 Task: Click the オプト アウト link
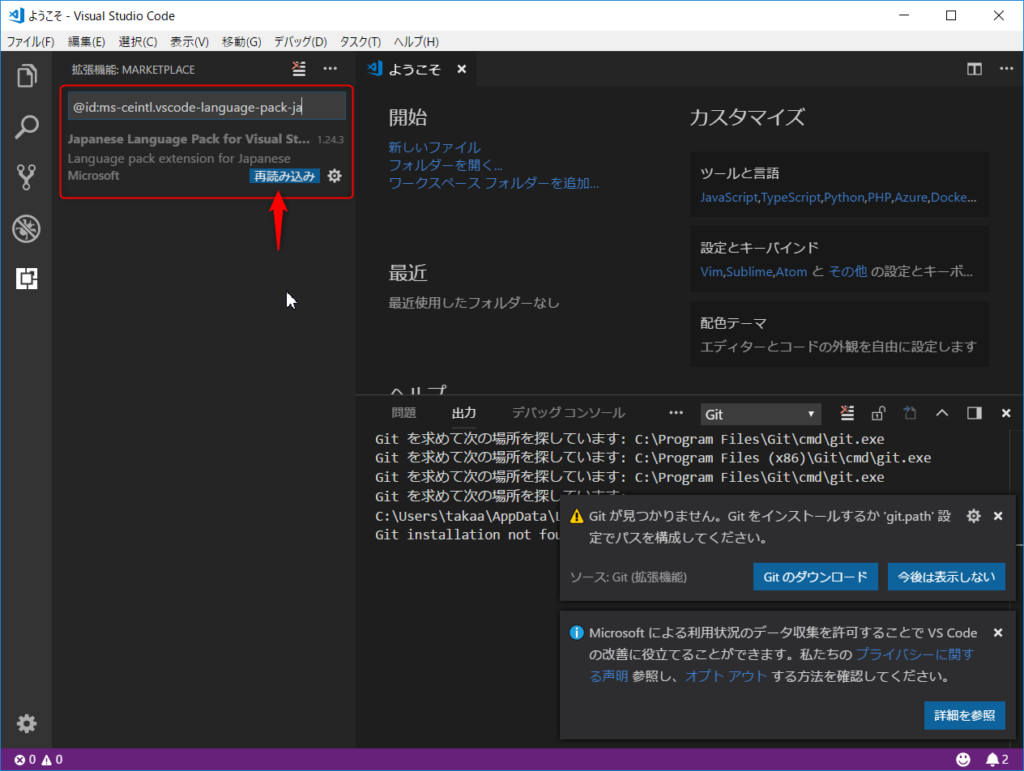coord(726,676)
